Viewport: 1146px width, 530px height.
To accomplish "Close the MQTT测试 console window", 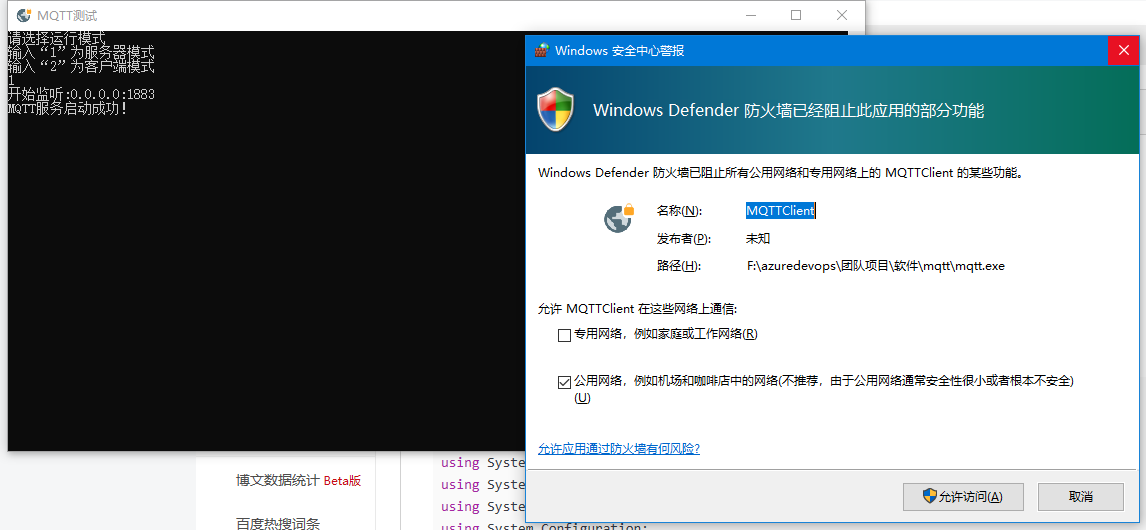I will (842, 15).
